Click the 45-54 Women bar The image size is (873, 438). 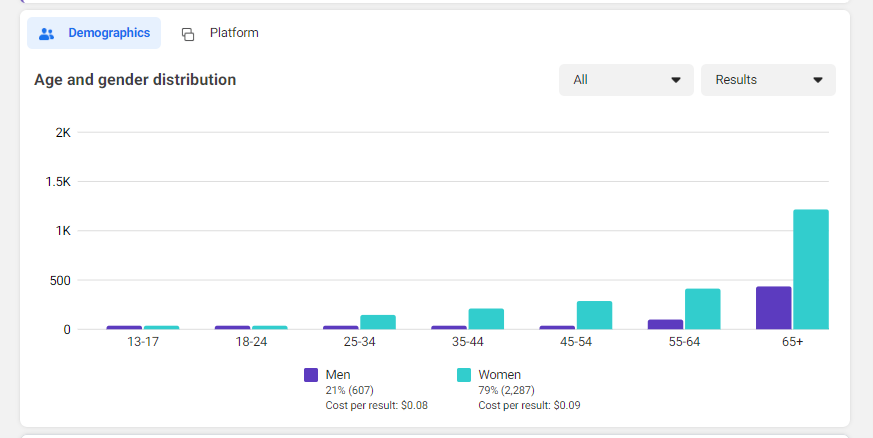(x=594, y=315)
